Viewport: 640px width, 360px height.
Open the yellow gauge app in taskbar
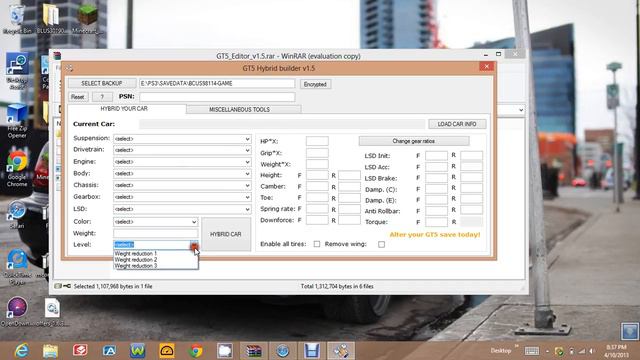[x=167, y=351]
